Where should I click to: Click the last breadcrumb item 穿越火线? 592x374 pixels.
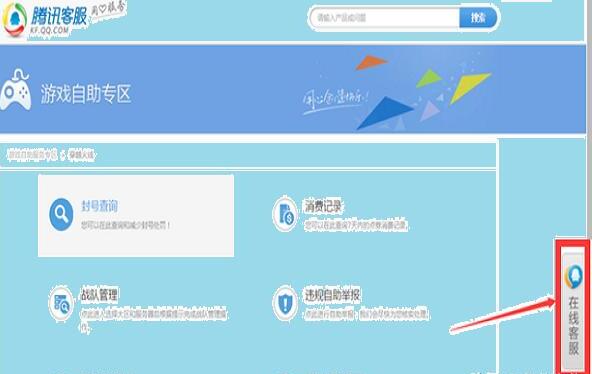tap(81, 155)
